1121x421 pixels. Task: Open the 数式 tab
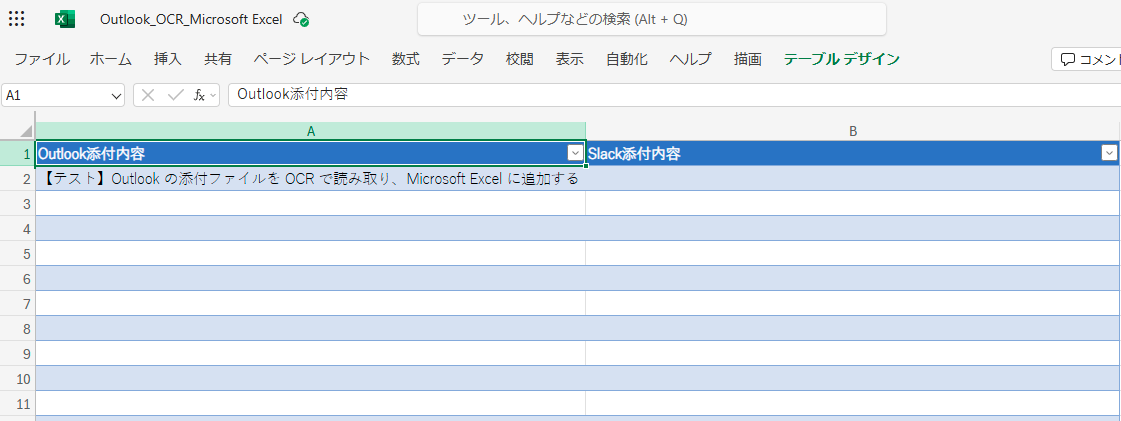405,59
